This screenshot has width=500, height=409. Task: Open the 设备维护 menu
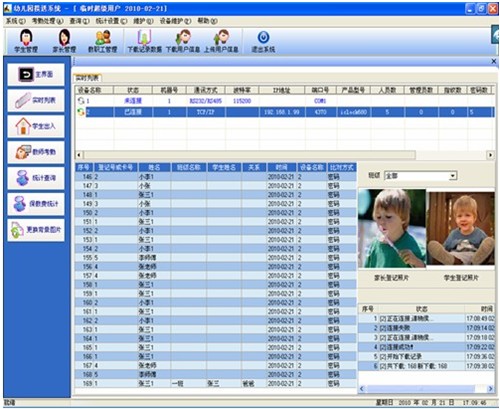175,21
